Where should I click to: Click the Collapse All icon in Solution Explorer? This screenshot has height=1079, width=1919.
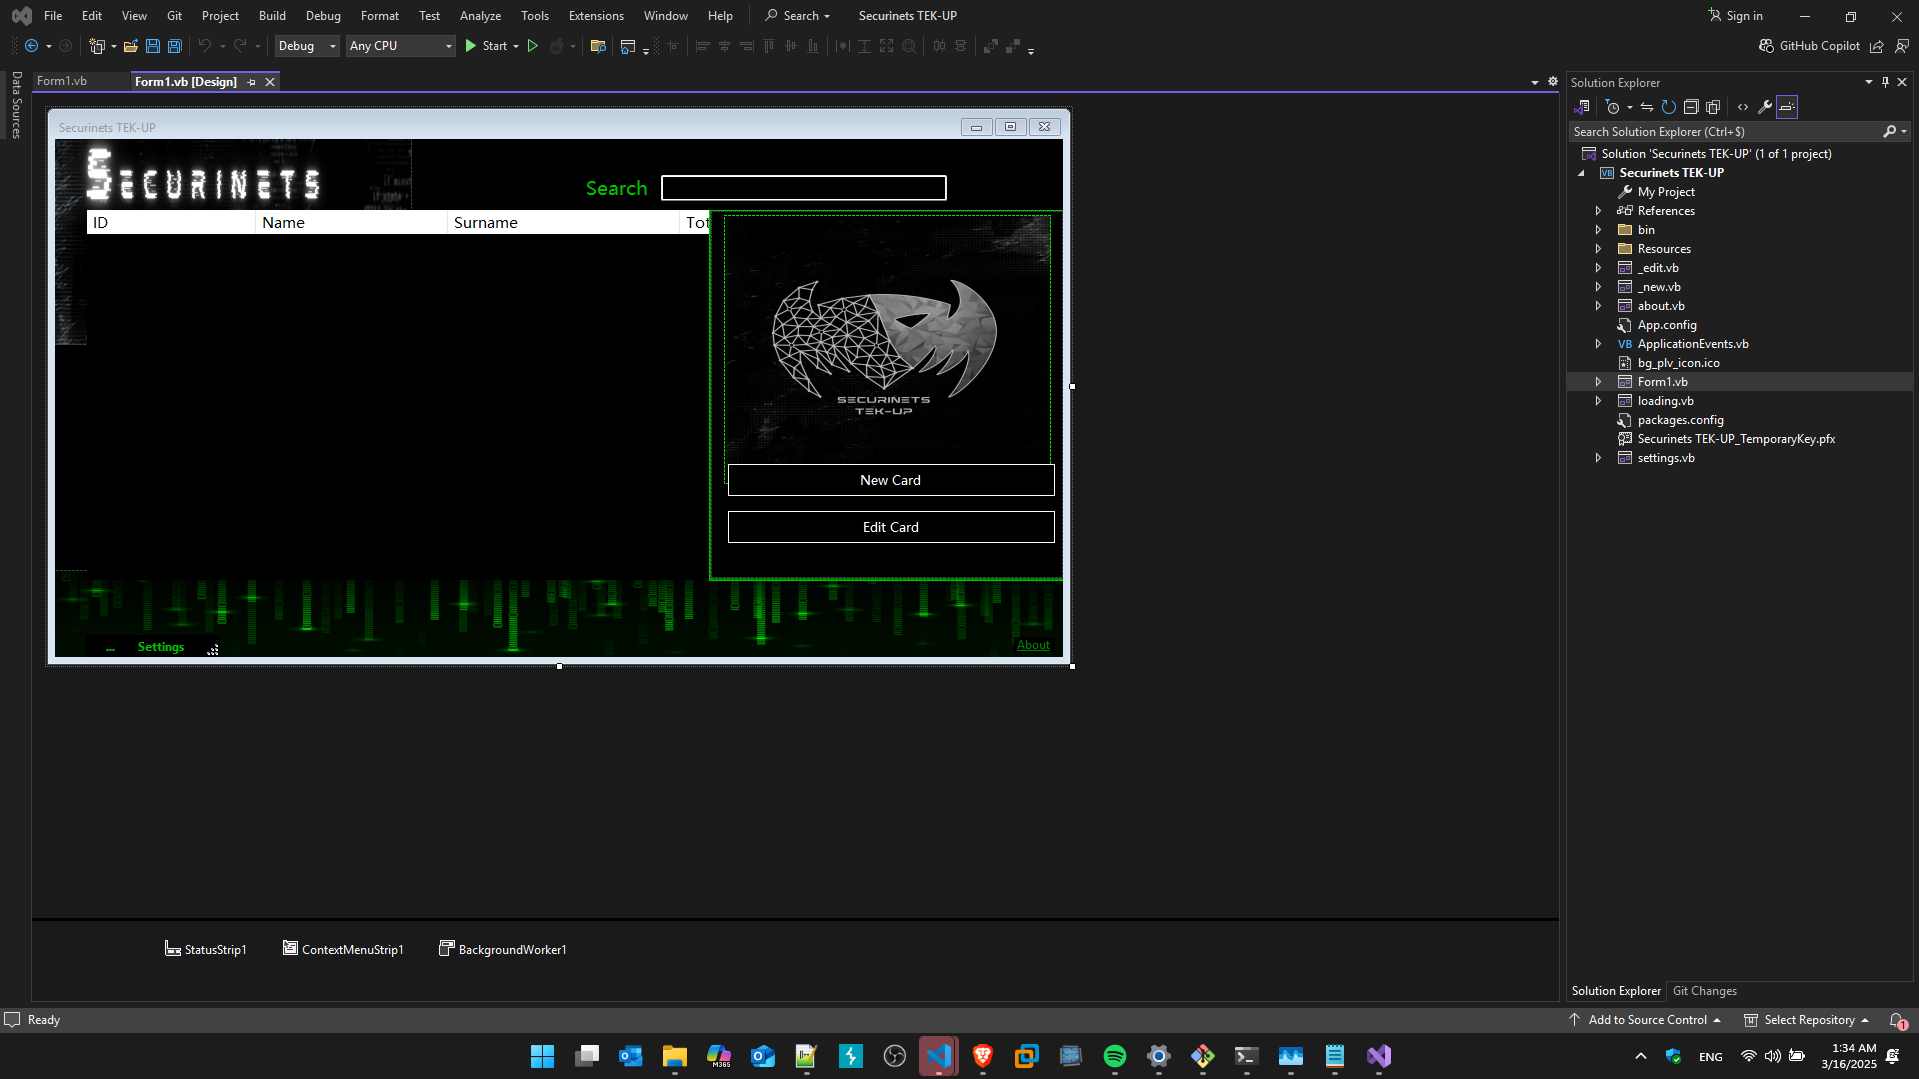pos(1691,107)
